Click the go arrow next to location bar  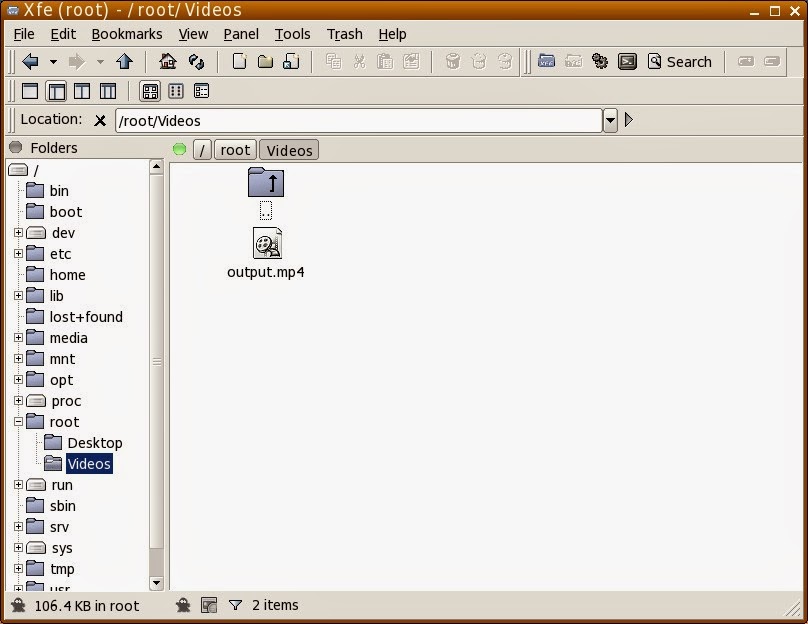point(629,120)
